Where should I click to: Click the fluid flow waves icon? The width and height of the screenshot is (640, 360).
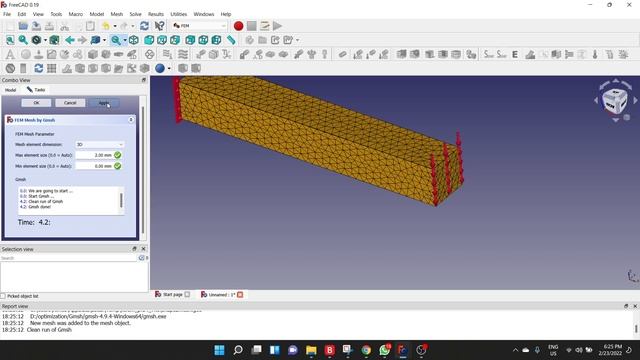click(x=183, y=54)
